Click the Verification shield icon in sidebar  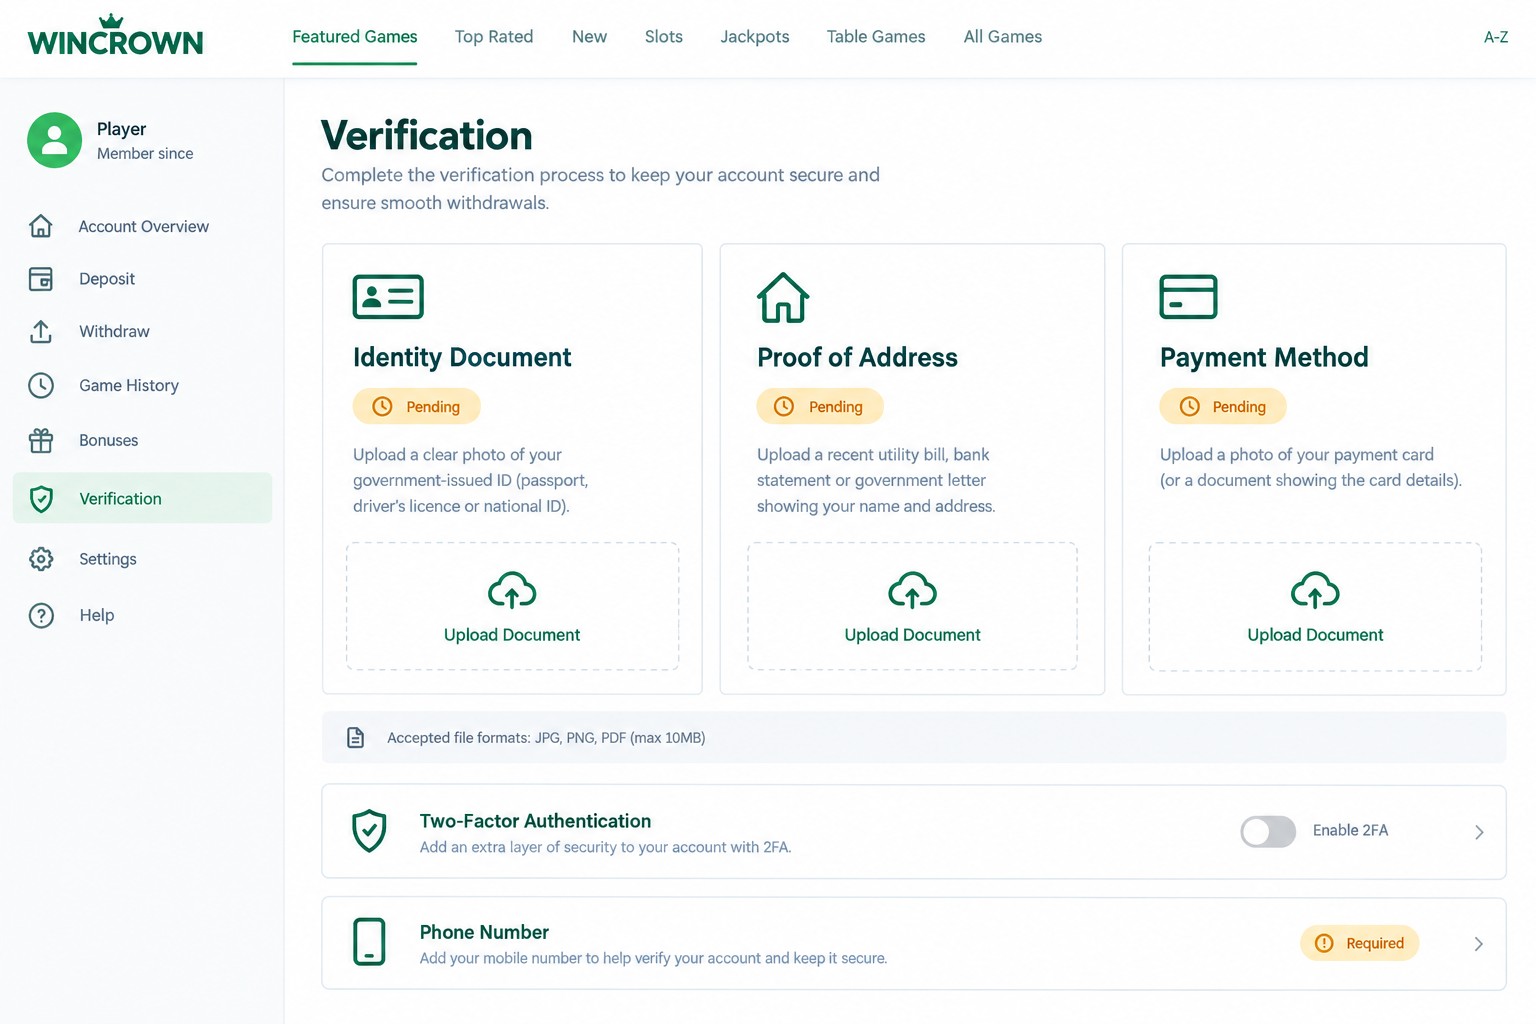point(41,499)
